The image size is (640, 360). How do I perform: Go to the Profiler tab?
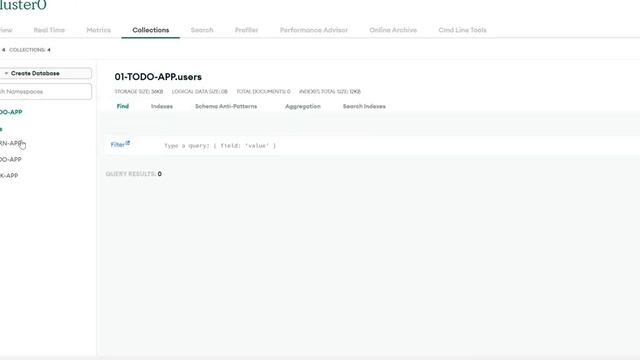click(x=246, y=30)
